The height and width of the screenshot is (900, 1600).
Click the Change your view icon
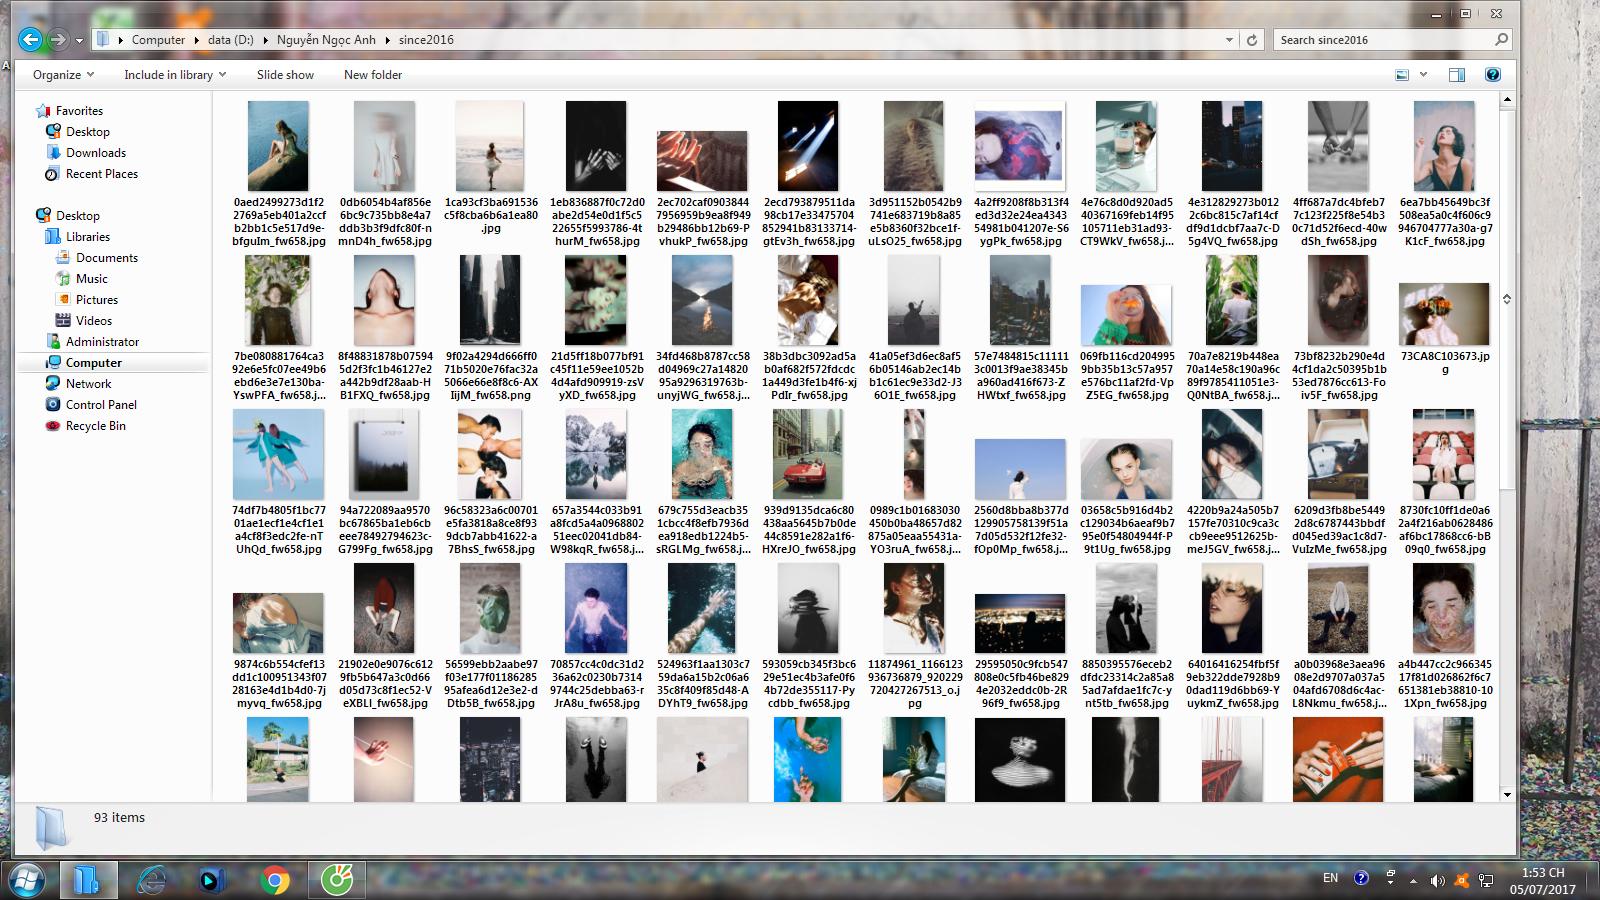[x=1402, y=75]
